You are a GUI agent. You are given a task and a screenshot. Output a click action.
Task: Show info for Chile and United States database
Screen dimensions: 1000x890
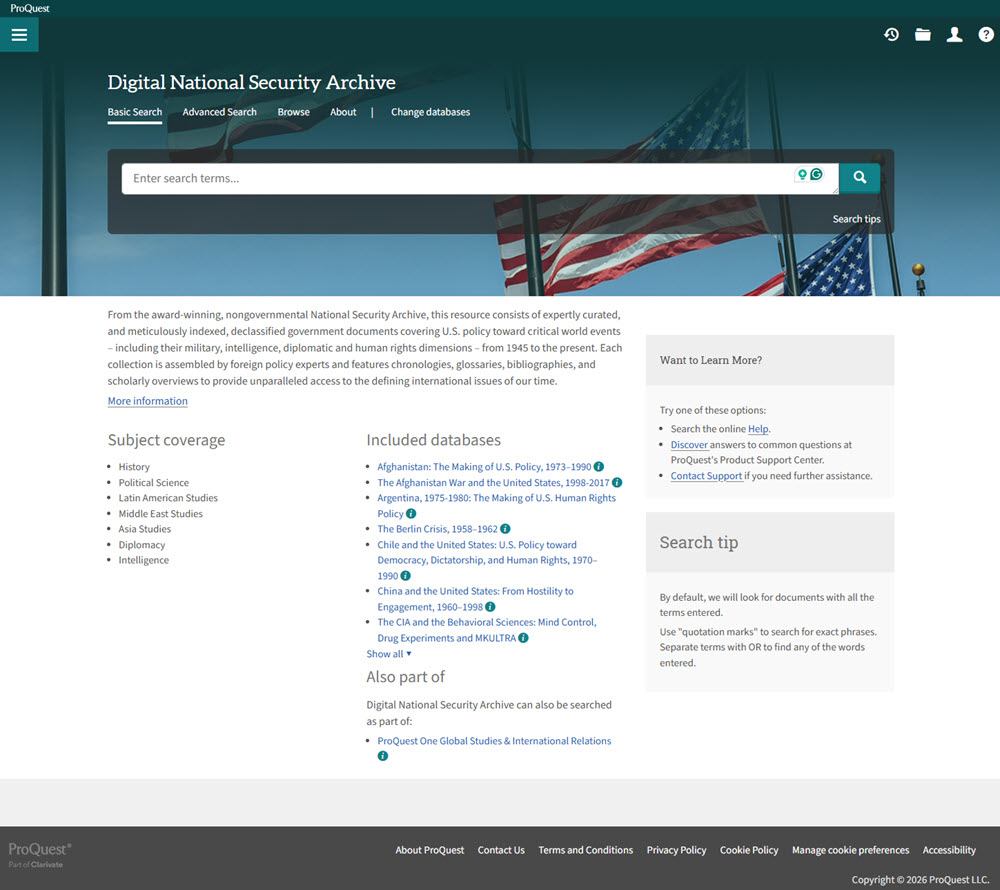point(405,576)
